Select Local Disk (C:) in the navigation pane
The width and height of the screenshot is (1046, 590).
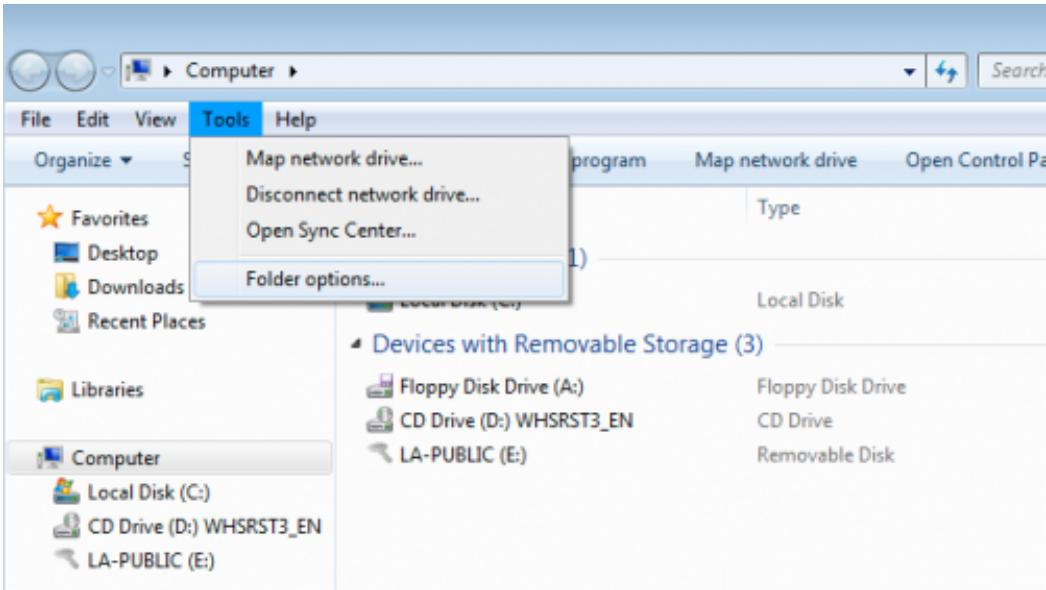coord(149,493)
